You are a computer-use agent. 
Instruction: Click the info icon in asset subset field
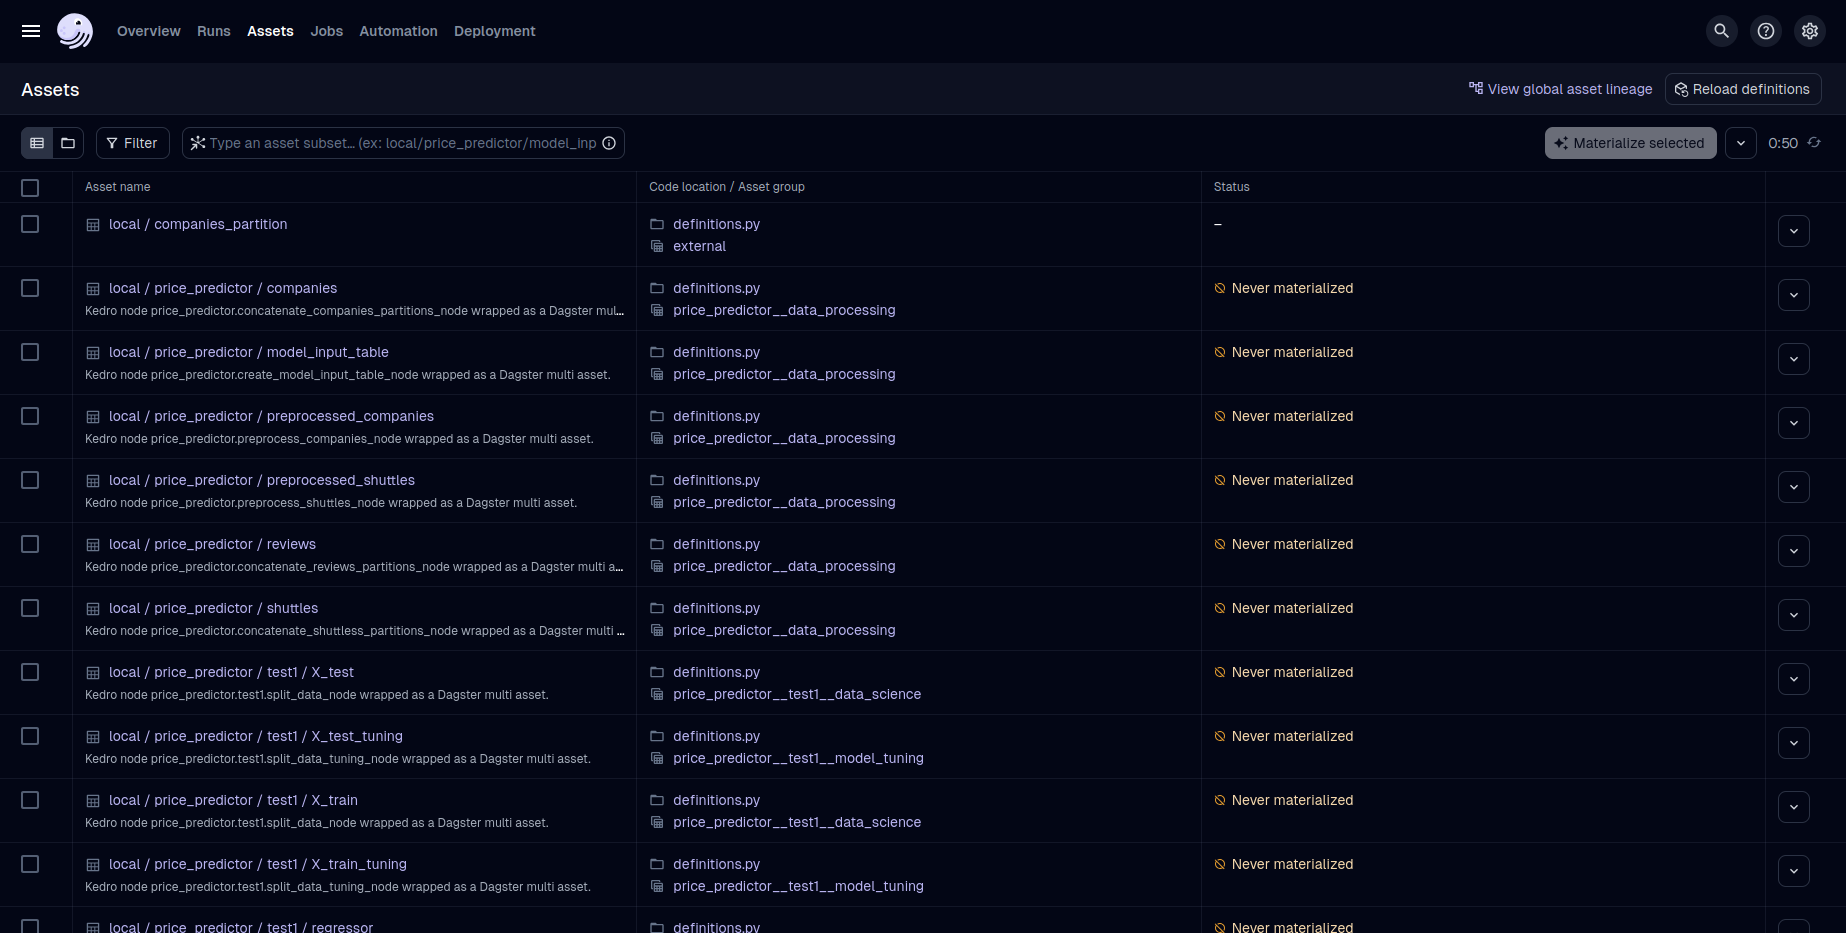(x=609, y=143)
